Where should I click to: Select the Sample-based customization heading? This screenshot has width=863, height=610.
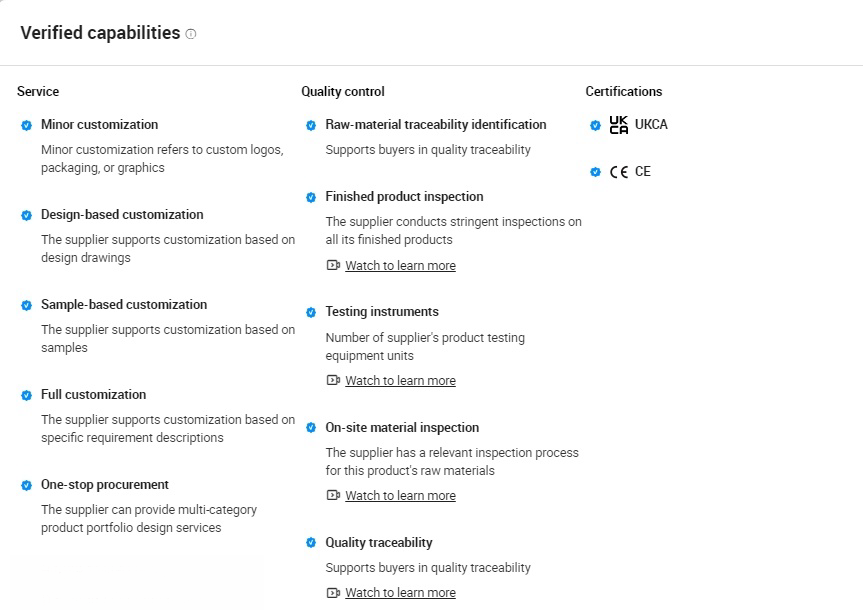pos(124,305)
